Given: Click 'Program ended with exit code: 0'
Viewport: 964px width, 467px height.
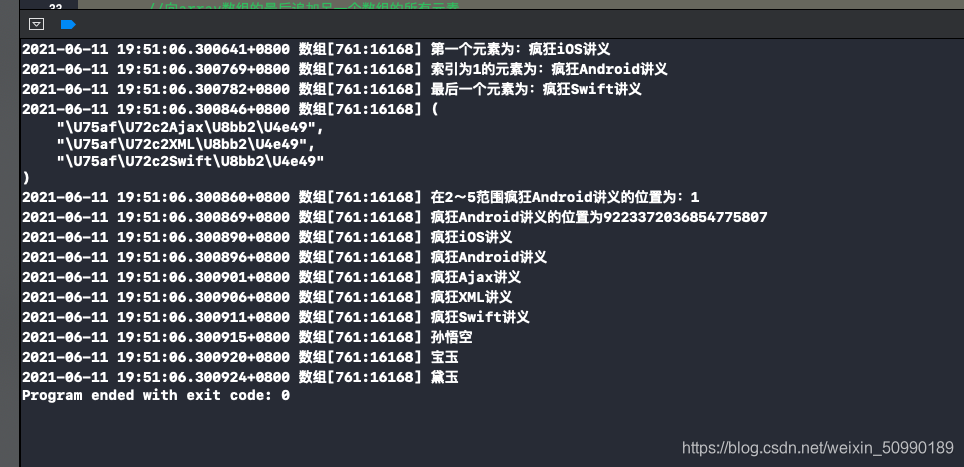Looking at the screenshot, I should point(156,395).
